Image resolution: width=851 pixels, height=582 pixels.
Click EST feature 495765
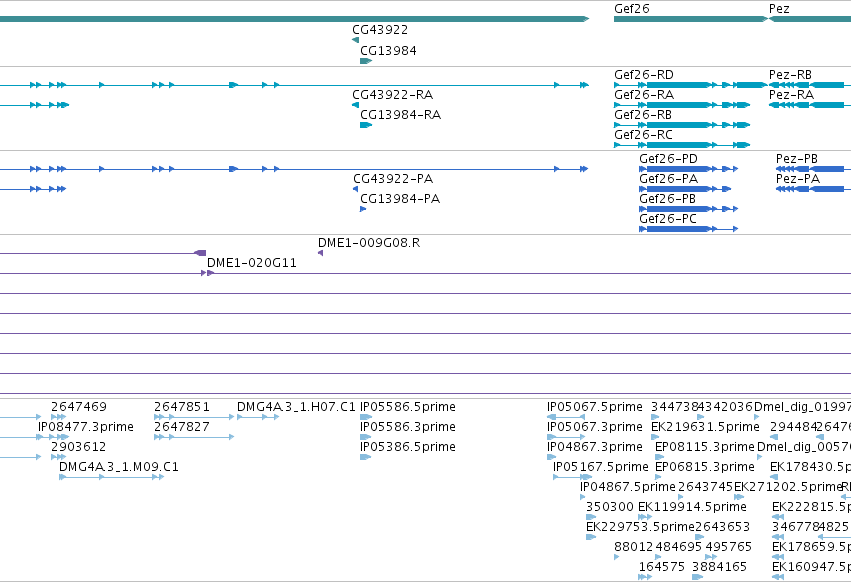point(711,558)
